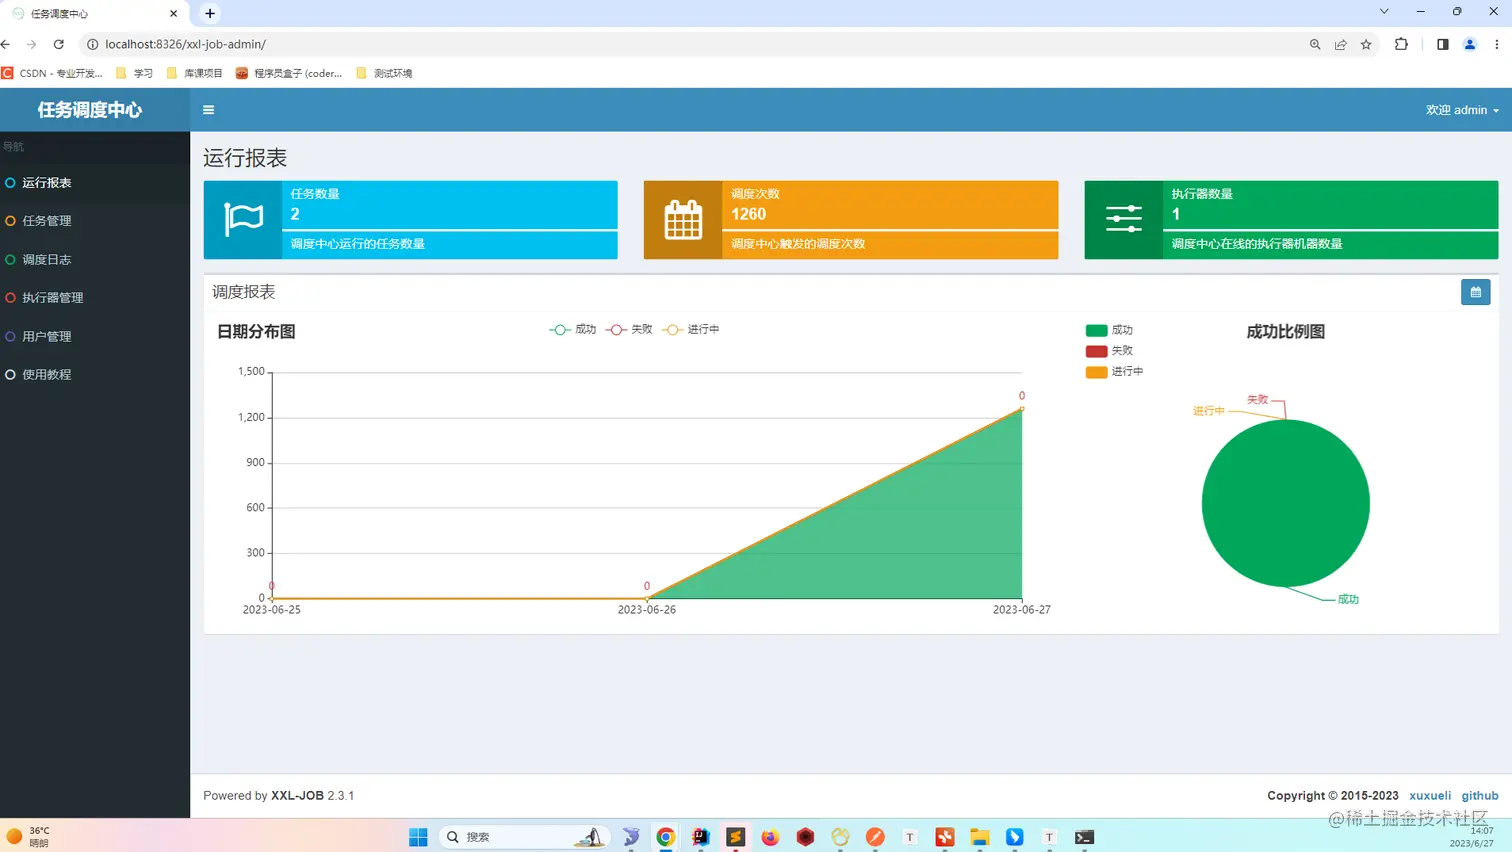This screenshot has width=1512, height=852.
Task: Click the 2023-06-25 axis label
Action: (272, 609)
